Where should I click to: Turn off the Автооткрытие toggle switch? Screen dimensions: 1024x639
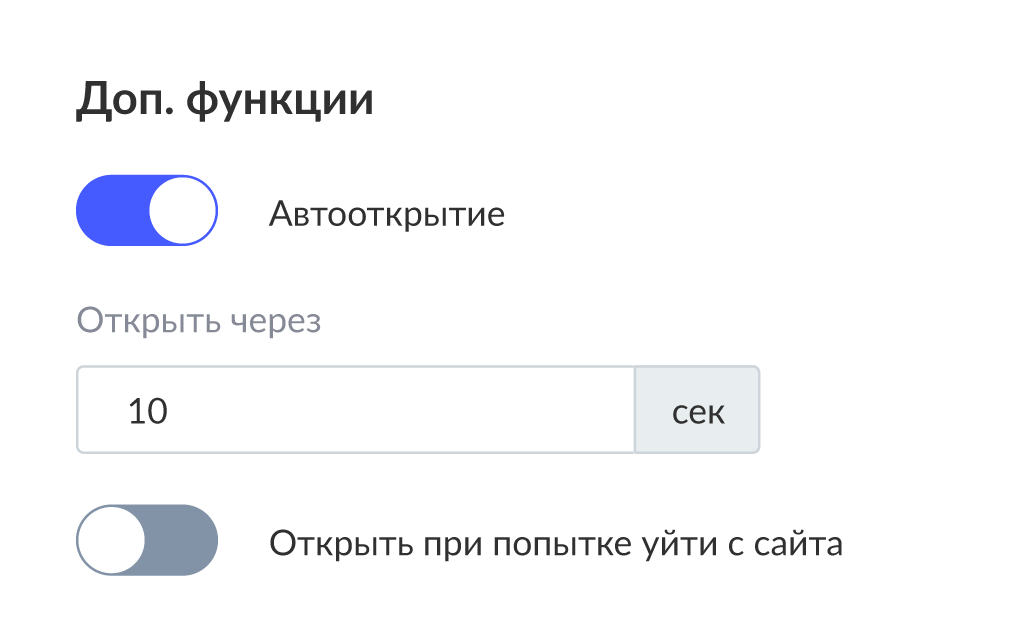click(147, 211)
